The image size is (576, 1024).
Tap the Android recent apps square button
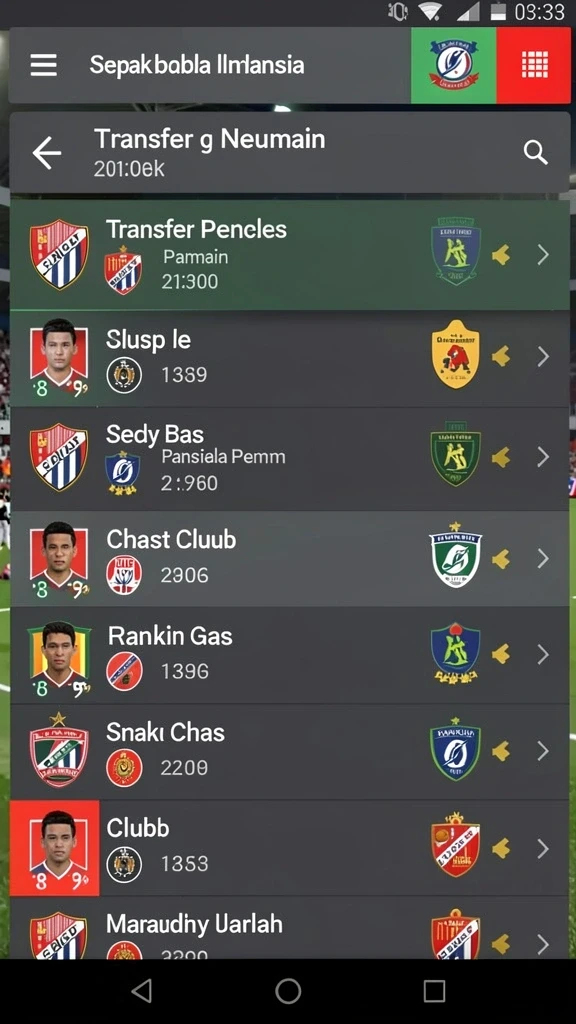[x=434, y=991]
